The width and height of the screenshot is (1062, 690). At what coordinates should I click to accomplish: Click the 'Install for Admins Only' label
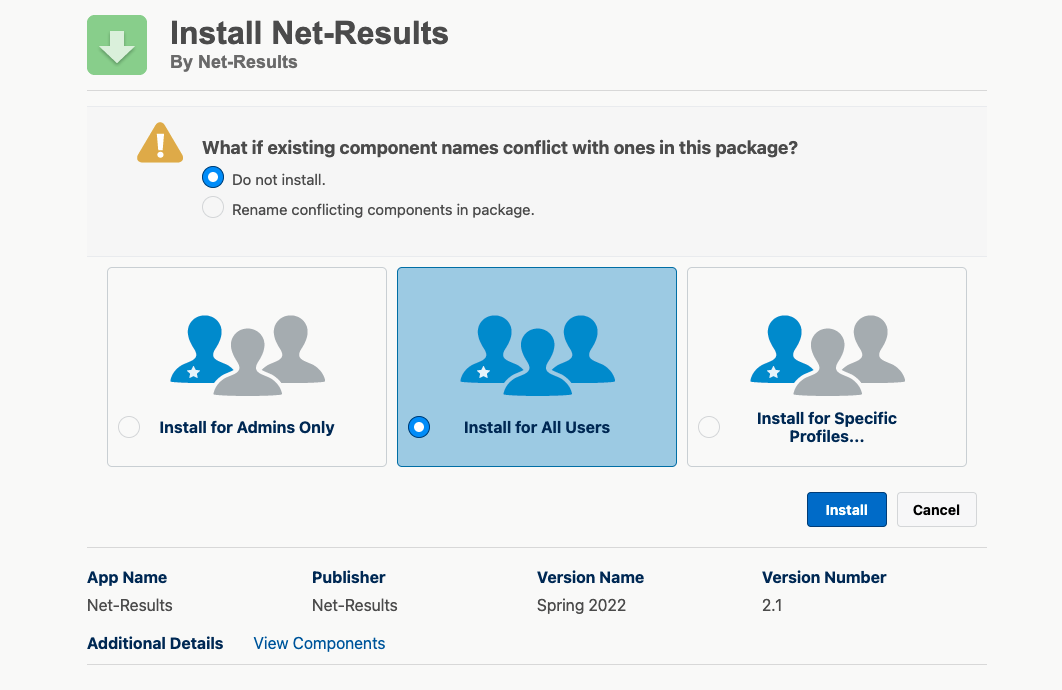point(247,427)
